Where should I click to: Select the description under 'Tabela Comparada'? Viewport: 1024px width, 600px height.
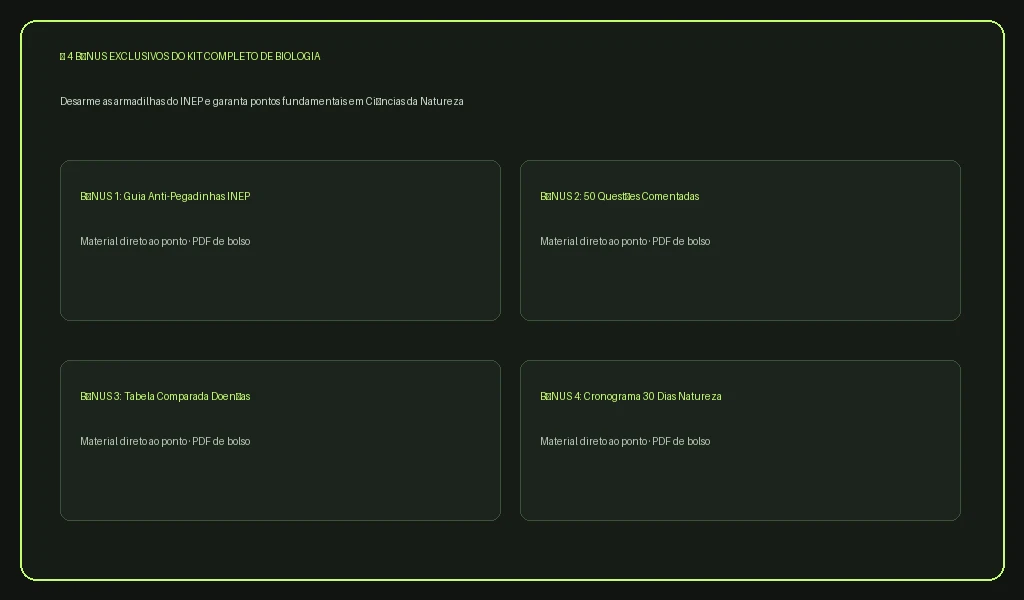click(x=165, y=441)
